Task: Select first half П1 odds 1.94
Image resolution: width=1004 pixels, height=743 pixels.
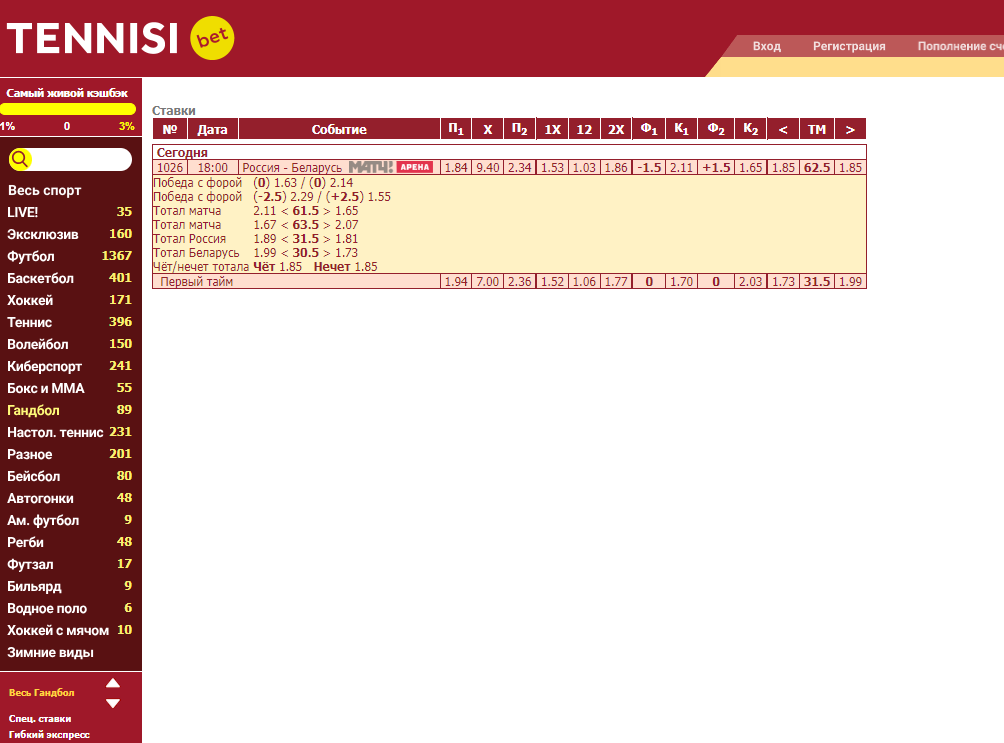Action: tap(456, 282)
